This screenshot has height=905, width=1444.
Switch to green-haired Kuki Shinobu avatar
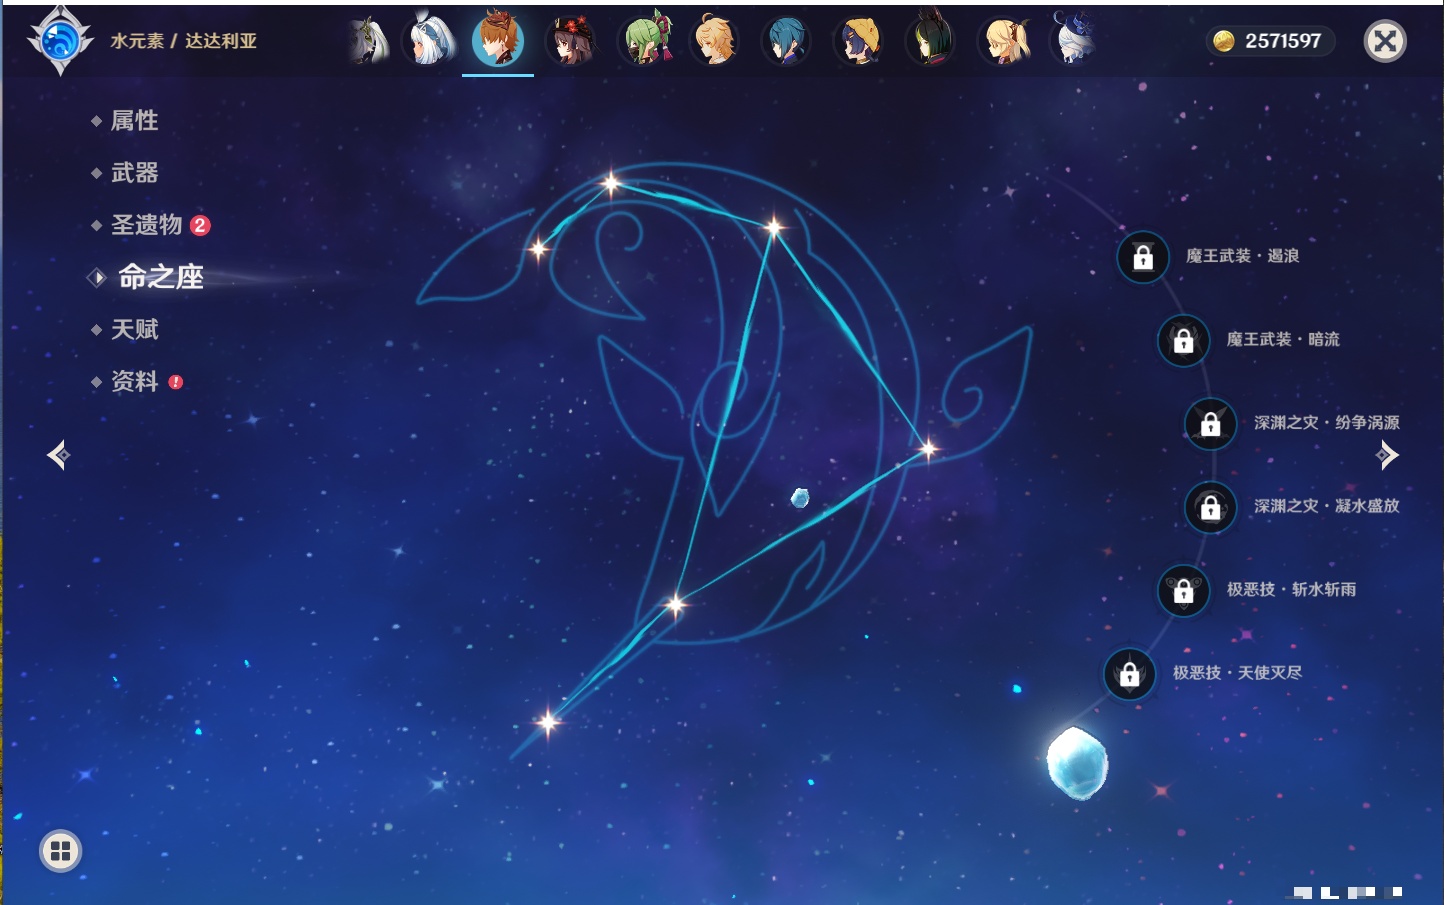click(645, 41)
